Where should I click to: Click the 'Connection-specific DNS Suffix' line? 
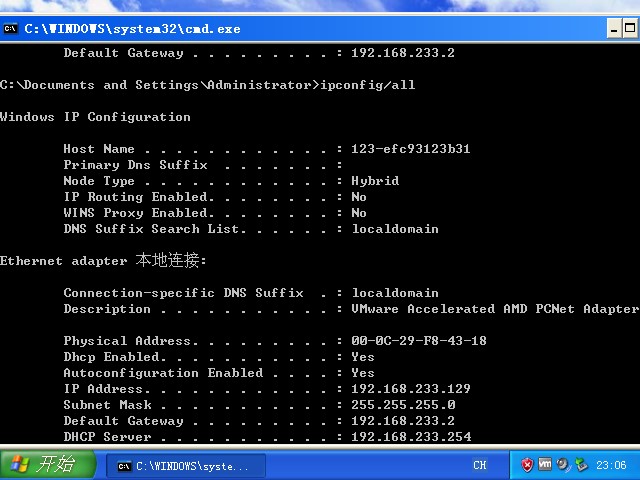coord(251,293)
